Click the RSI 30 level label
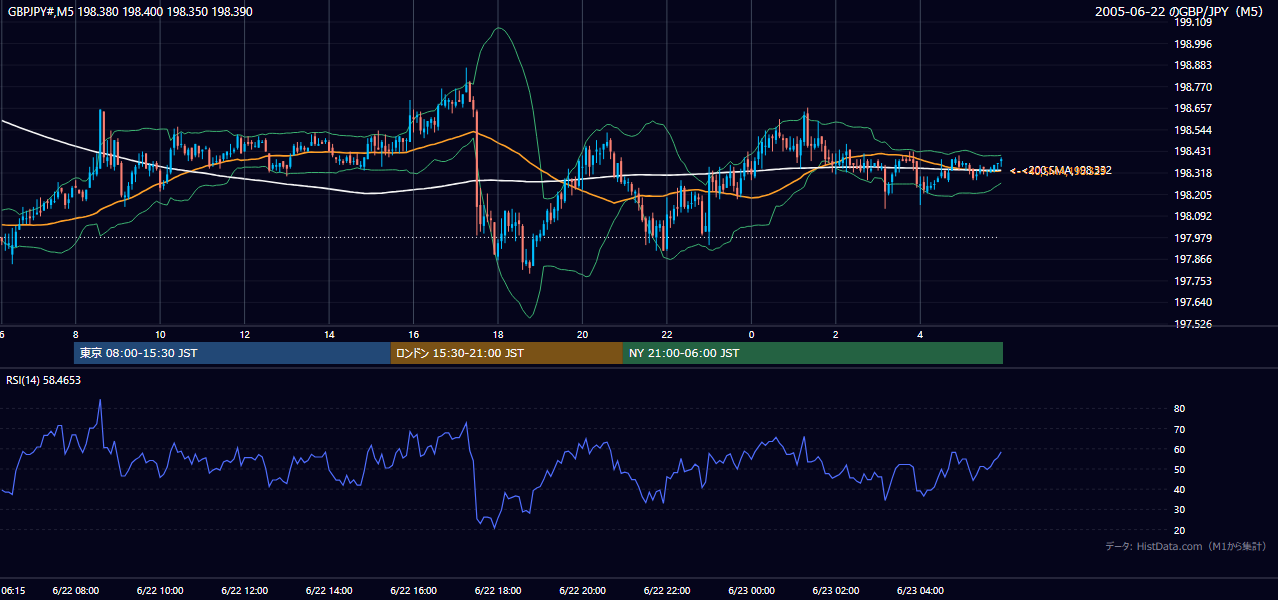 [x=1179, y=509]
